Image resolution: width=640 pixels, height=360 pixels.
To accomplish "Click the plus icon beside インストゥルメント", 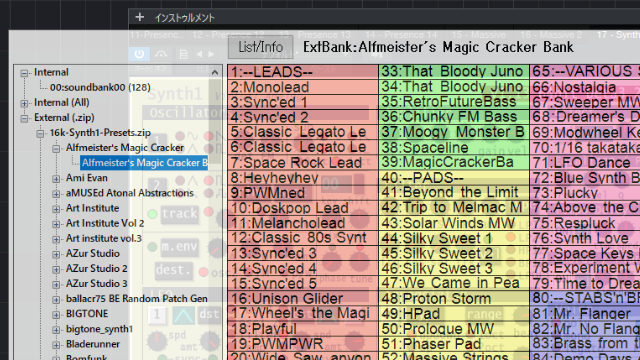I will pyautogui.click(x=140, y=17).
